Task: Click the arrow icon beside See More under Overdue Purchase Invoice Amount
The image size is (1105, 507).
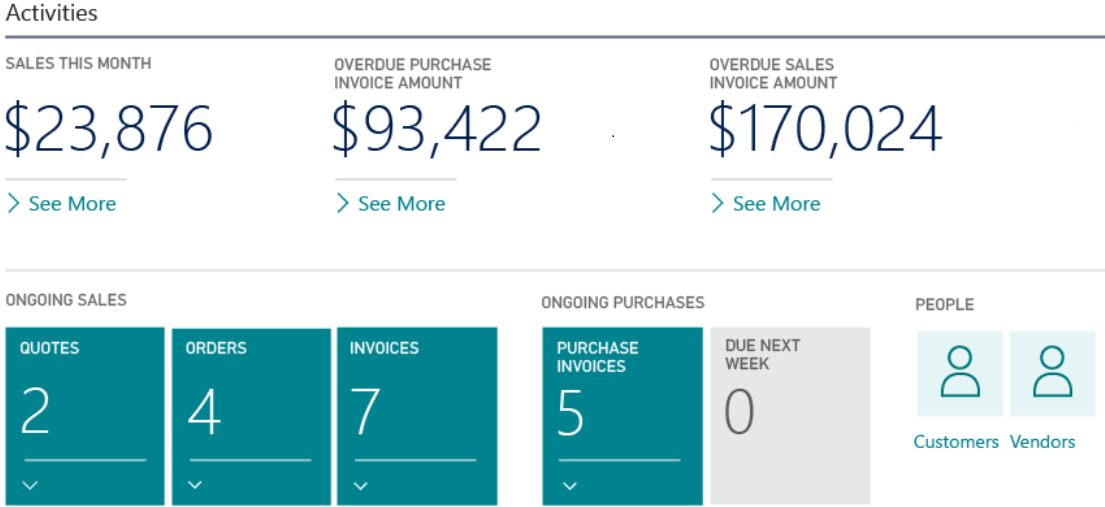Action: tap(343, 204)
